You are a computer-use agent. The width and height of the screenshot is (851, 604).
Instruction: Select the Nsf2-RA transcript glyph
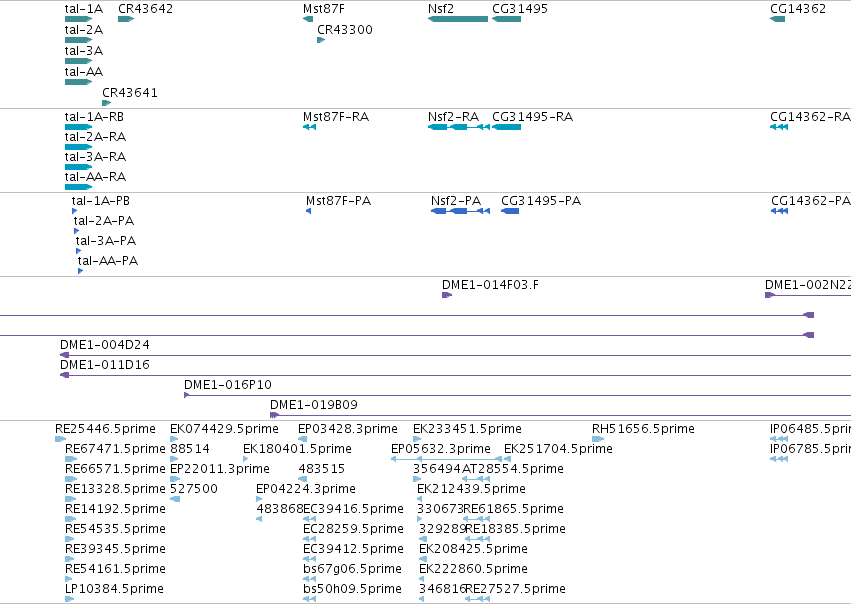click(x=459, y=127)
